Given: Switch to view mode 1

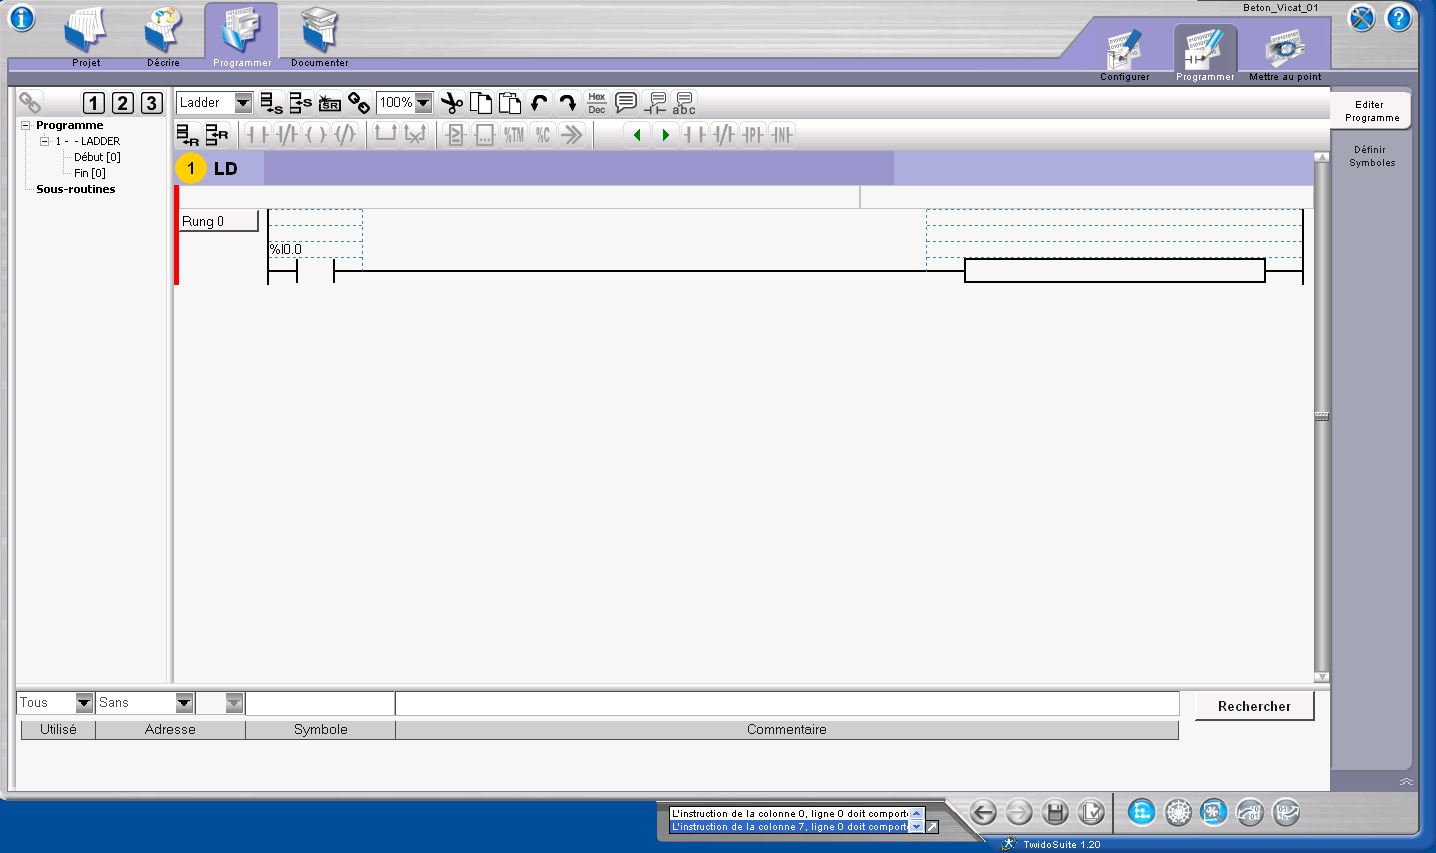Looking at the screenshot, I should pyautogui.click(x=94, y=103).
